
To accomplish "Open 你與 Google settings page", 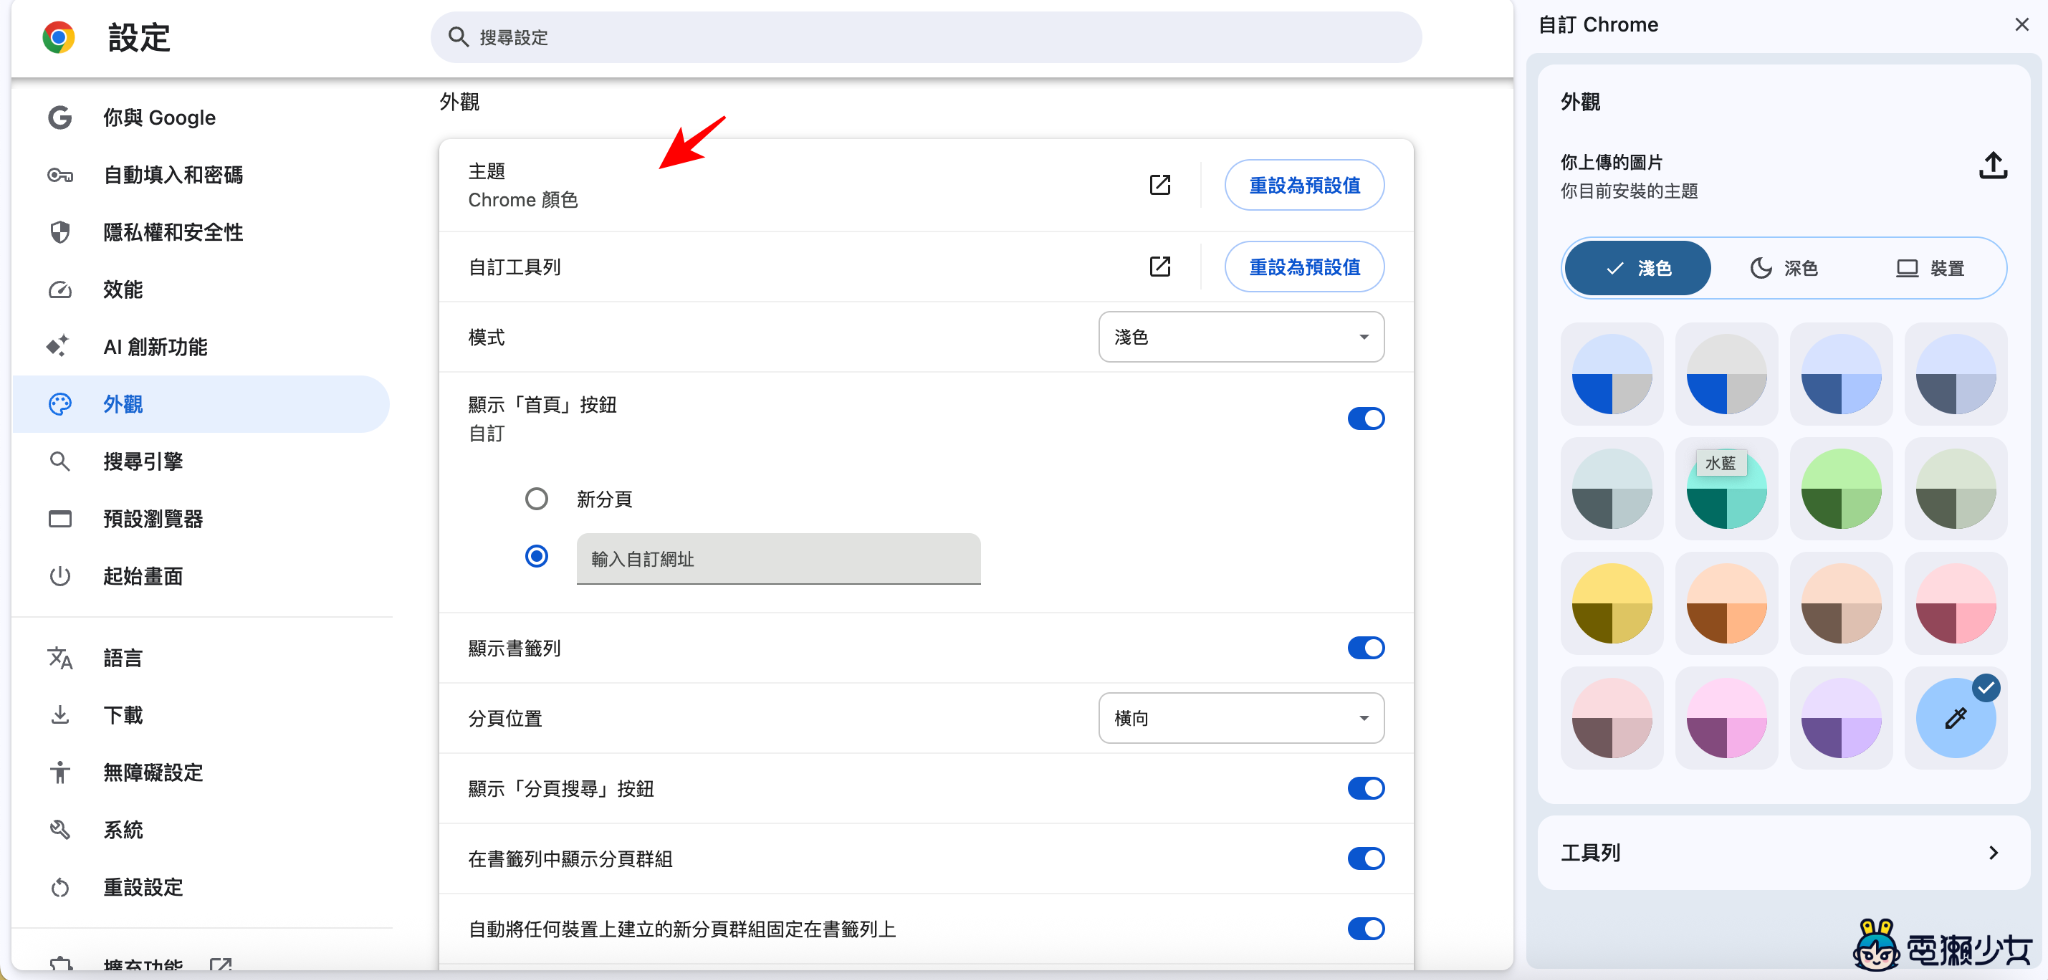I will click(x=201, y=117).
